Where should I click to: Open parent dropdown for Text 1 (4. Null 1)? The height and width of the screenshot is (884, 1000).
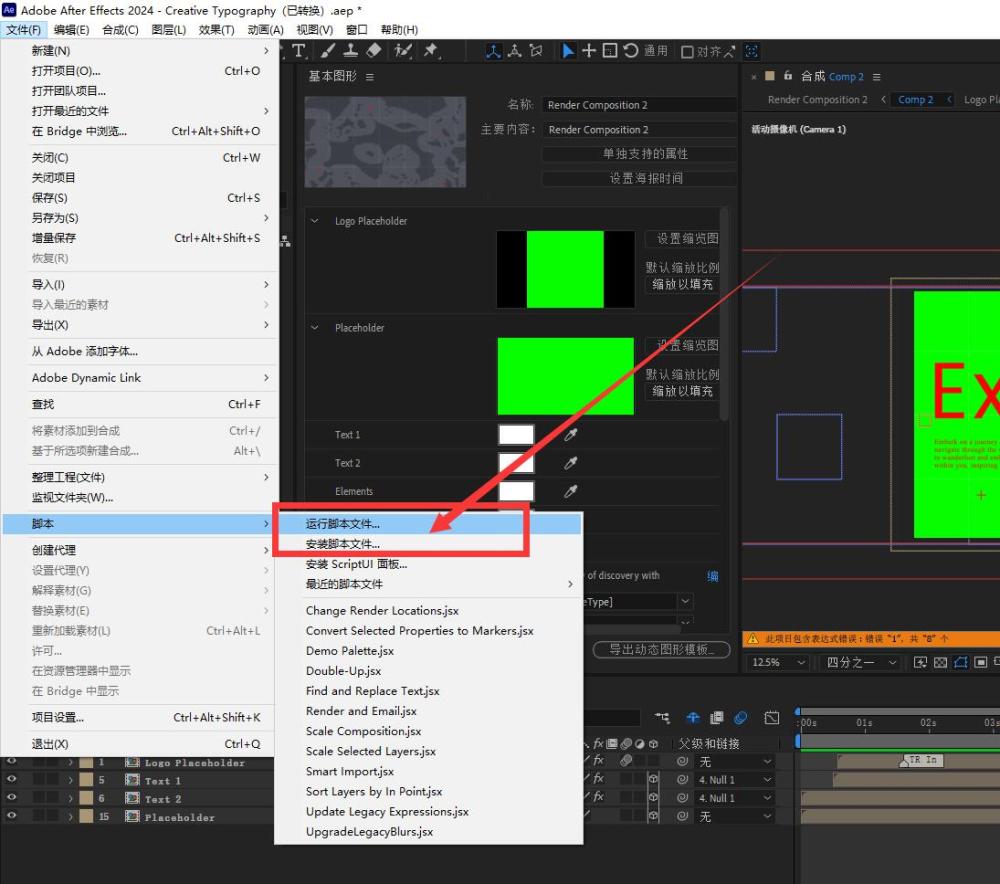tap(735, 780)
